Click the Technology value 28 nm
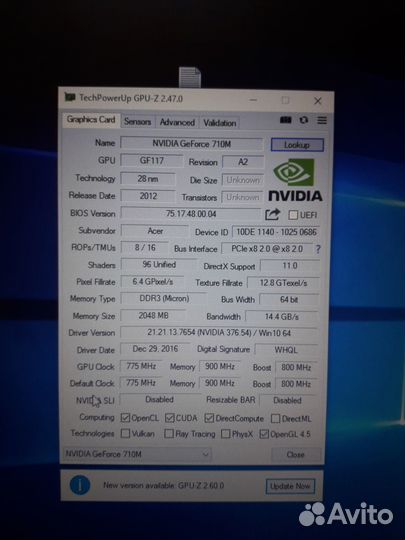Image resolution: width=405 pixels, height=540 pixels. point(148,179)
